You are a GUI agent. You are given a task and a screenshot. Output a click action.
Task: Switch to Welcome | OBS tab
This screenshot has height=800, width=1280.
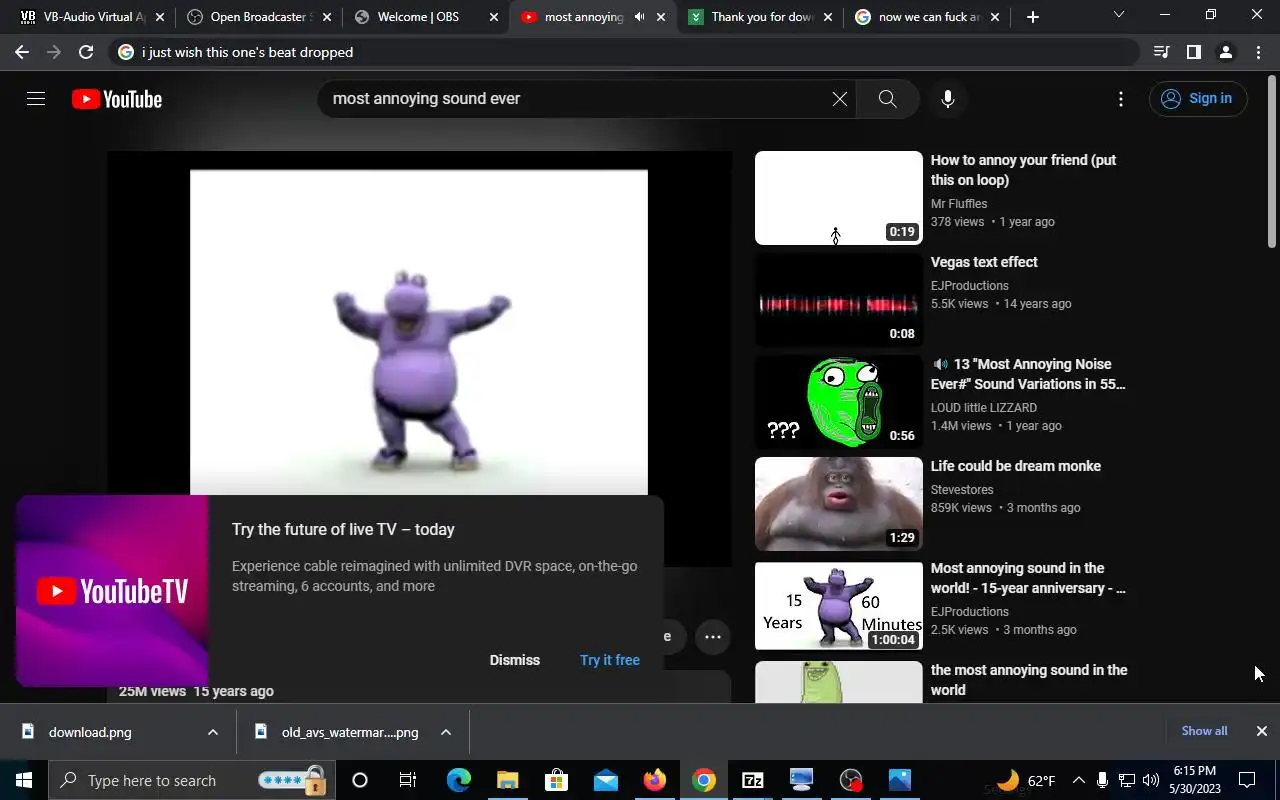click(x=425, y=17)
